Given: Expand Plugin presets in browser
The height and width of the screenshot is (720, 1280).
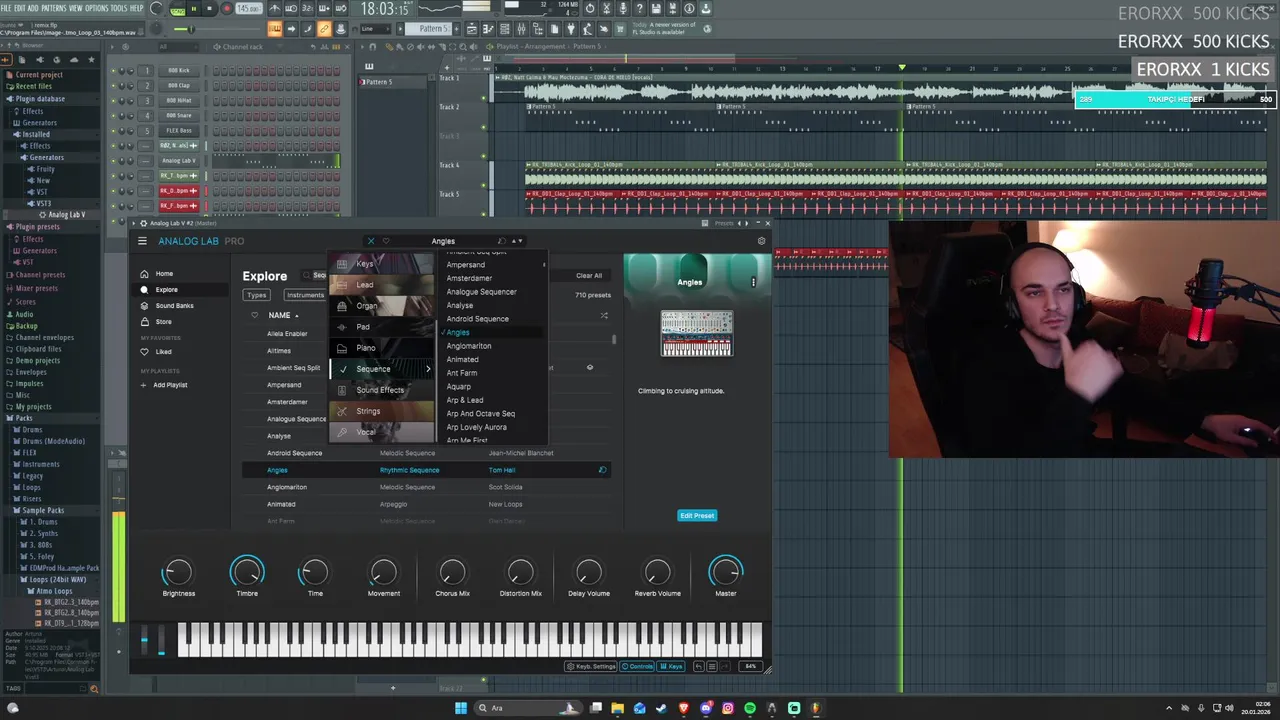Looking at the screenshot, I should tap(37, 227).
